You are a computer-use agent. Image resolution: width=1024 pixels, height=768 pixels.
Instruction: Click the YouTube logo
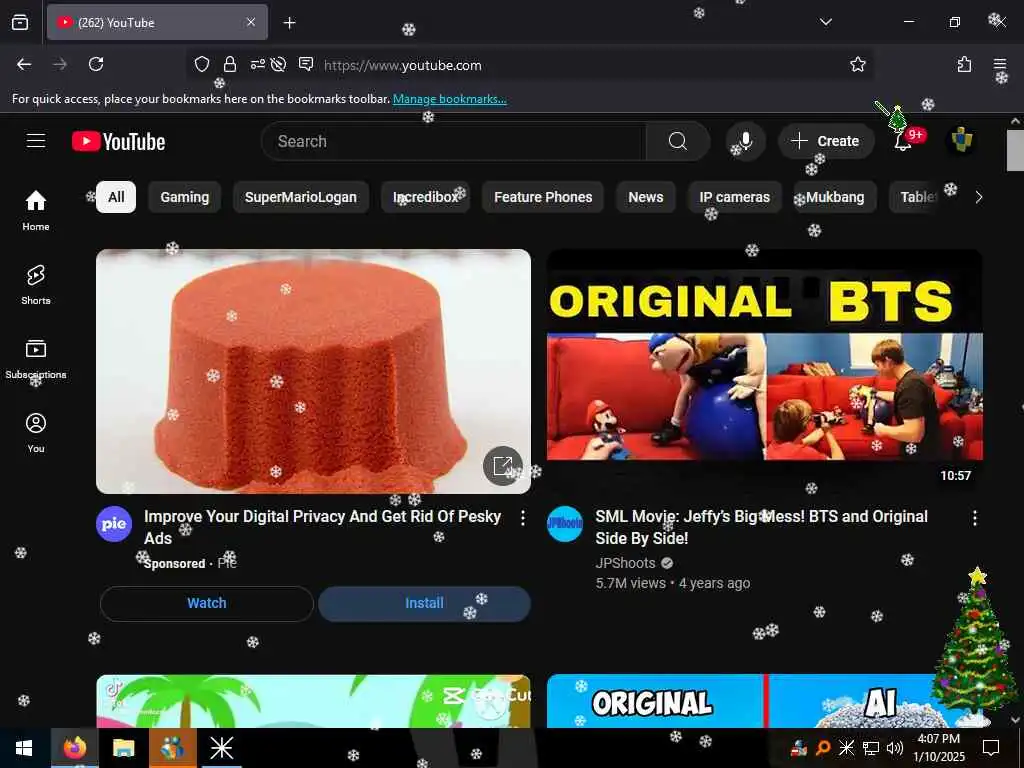coord(118,141)
